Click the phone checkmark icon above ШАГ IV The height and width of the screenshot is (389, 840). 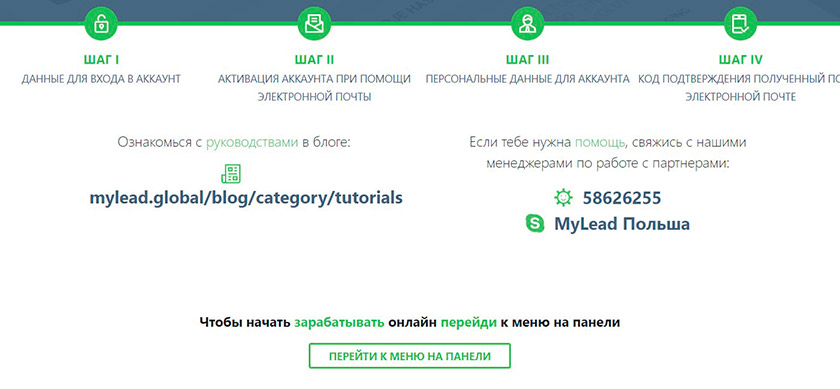(740, 24)
